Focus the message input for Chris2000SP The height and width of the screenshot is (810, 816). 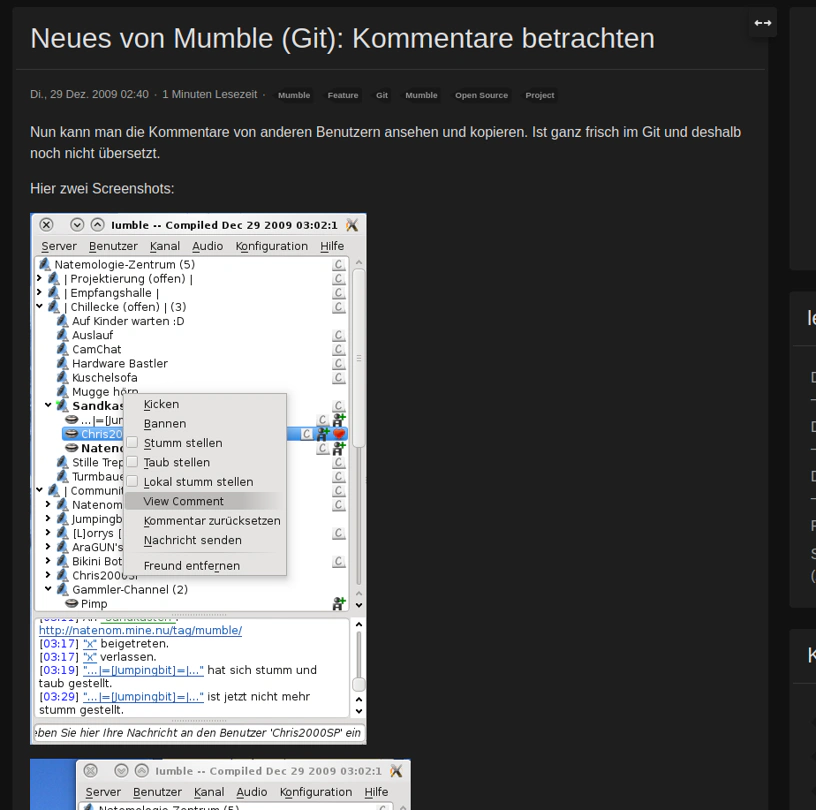point(200,733)
